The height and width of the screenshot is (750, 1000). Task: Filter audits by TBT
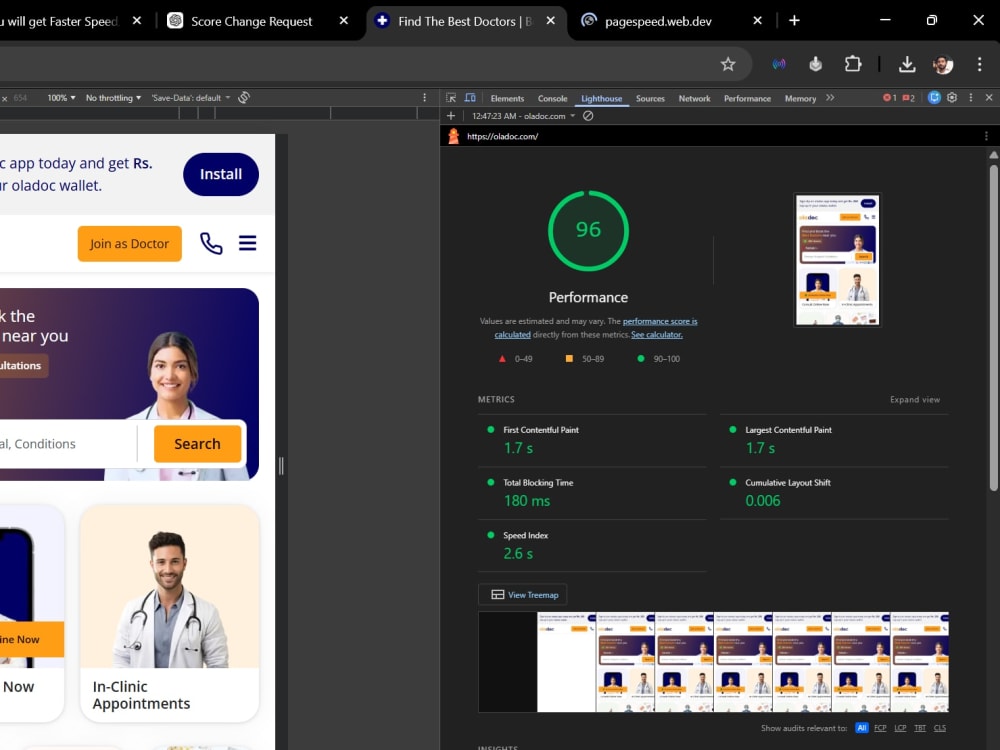920,728
